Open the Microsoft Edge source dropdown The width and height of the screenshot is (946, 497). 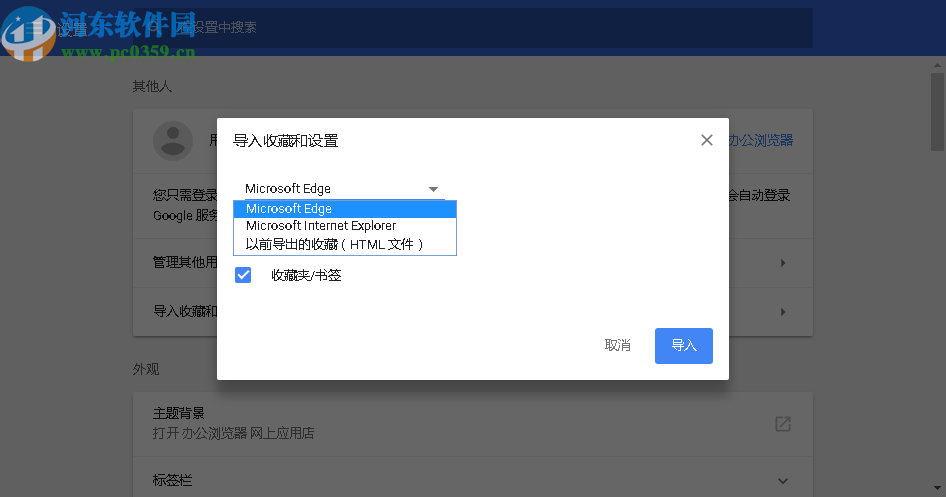[x=344, y=189]
